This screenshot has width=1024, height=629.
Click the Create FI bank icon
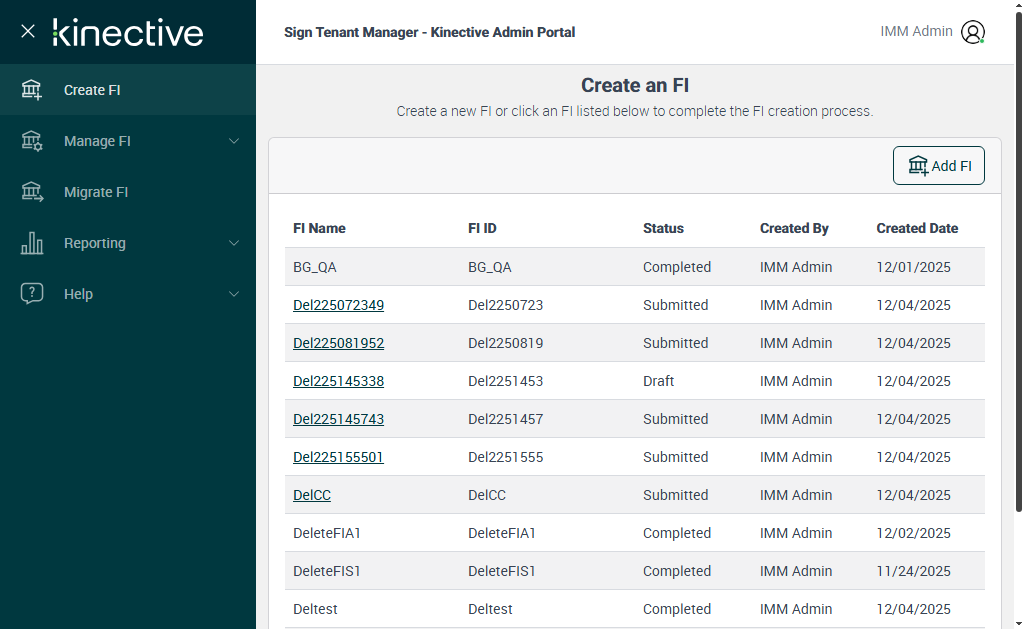32,90
